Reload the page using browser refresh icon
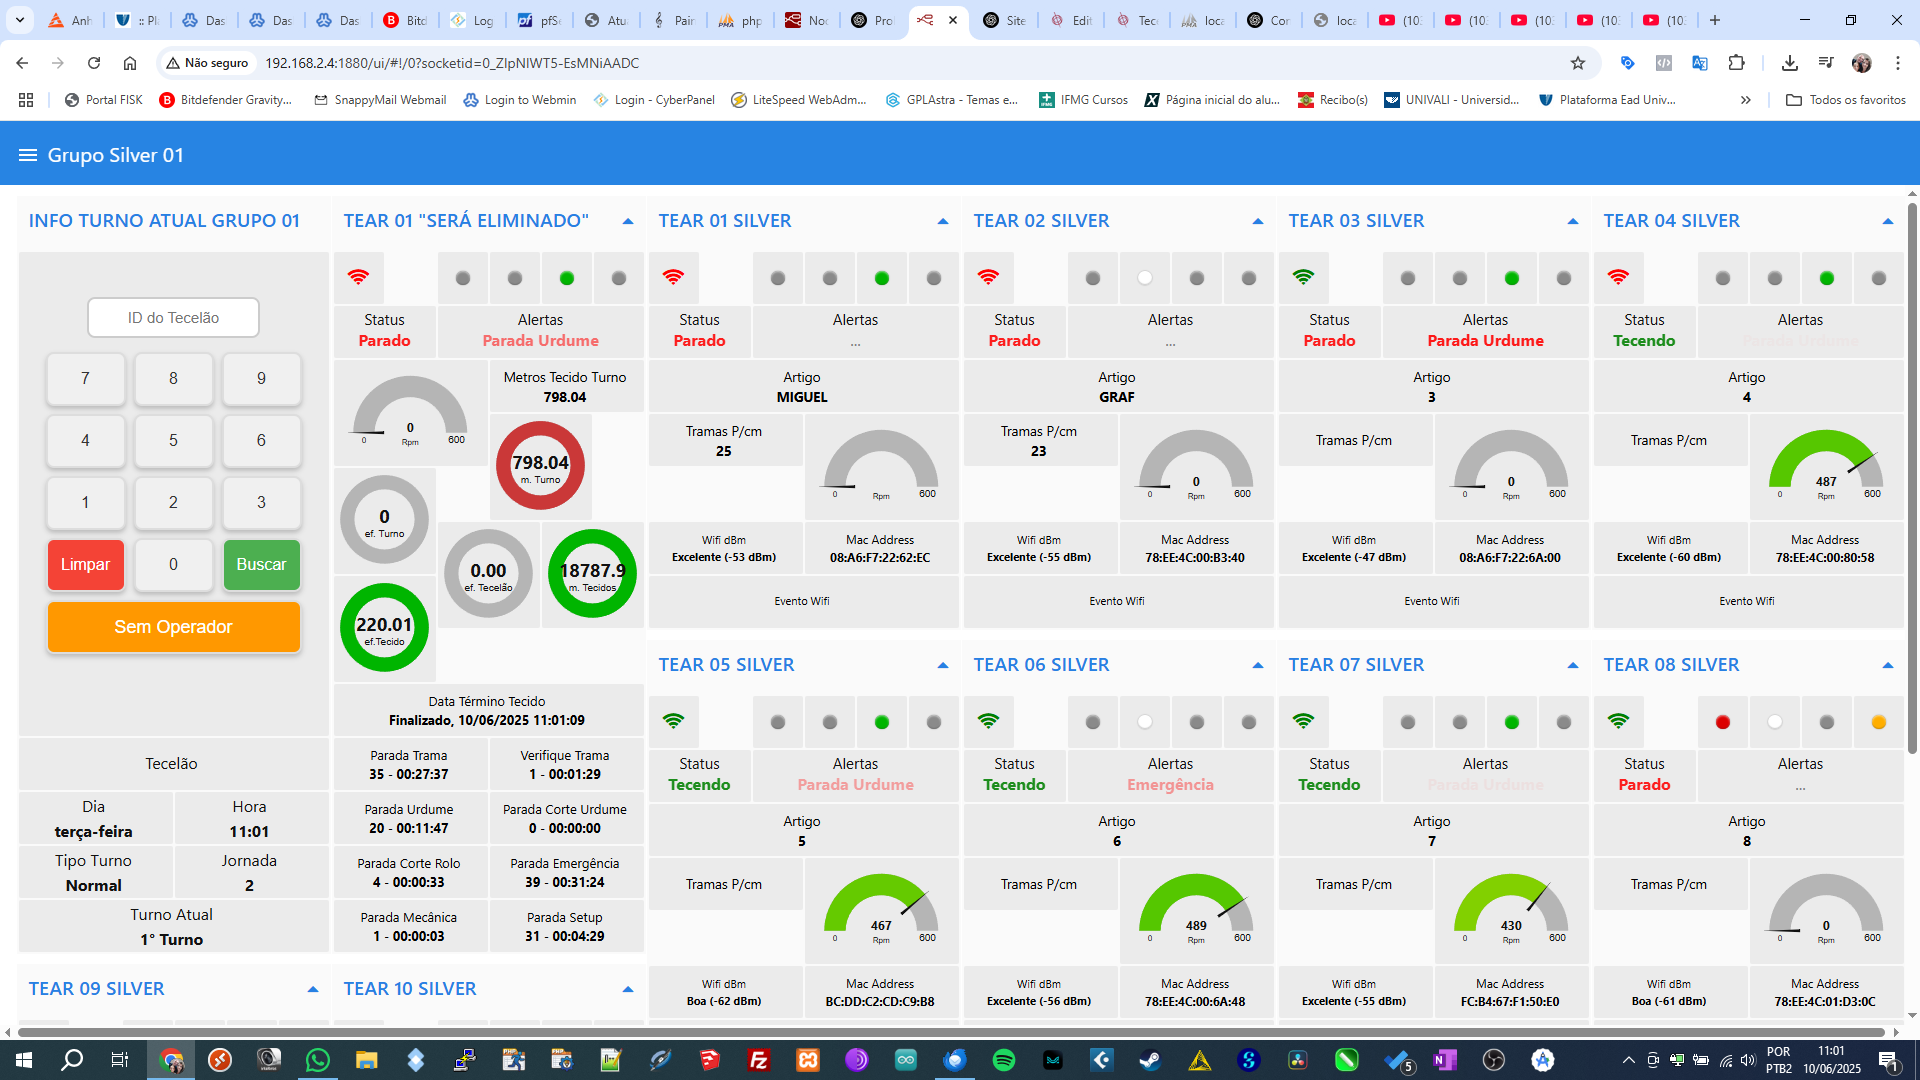The image size is (1920, 1080). [x=94, y=63]
